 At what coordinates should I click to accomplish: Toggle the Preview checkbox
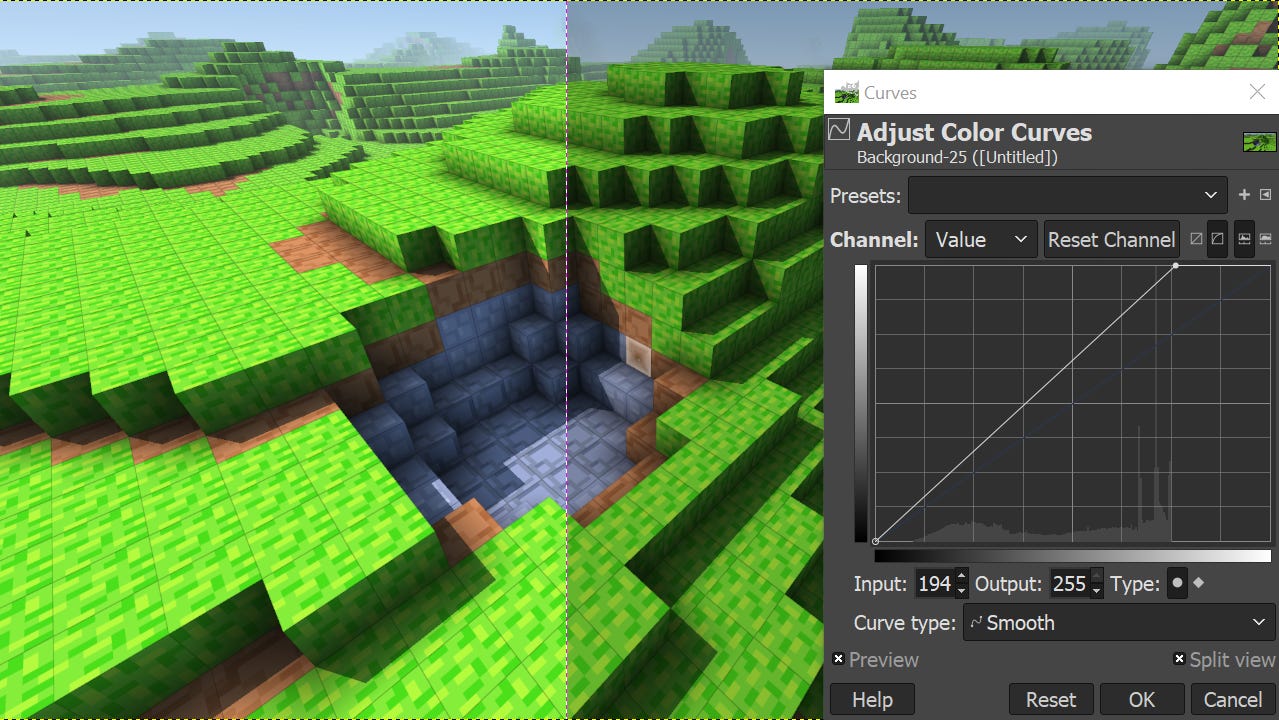point(838,659)
